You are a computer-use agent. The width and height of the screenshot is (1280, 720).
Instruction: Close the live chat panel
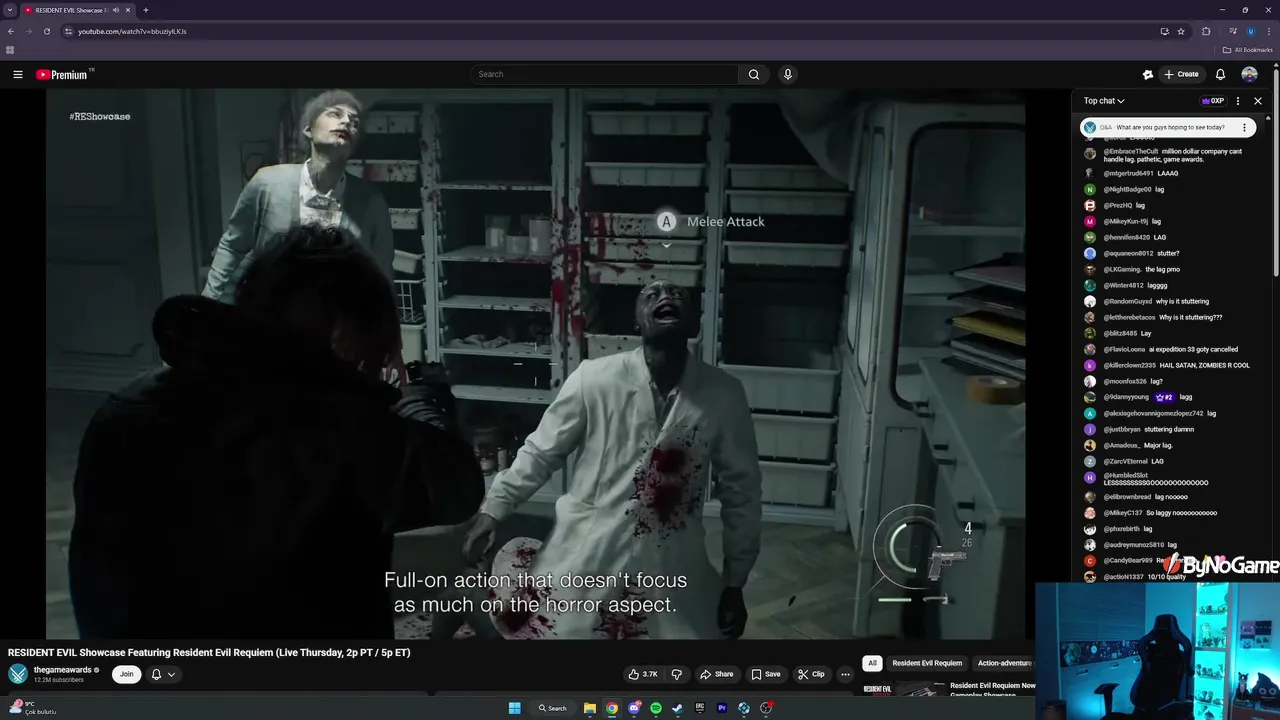click(1258, 101)
